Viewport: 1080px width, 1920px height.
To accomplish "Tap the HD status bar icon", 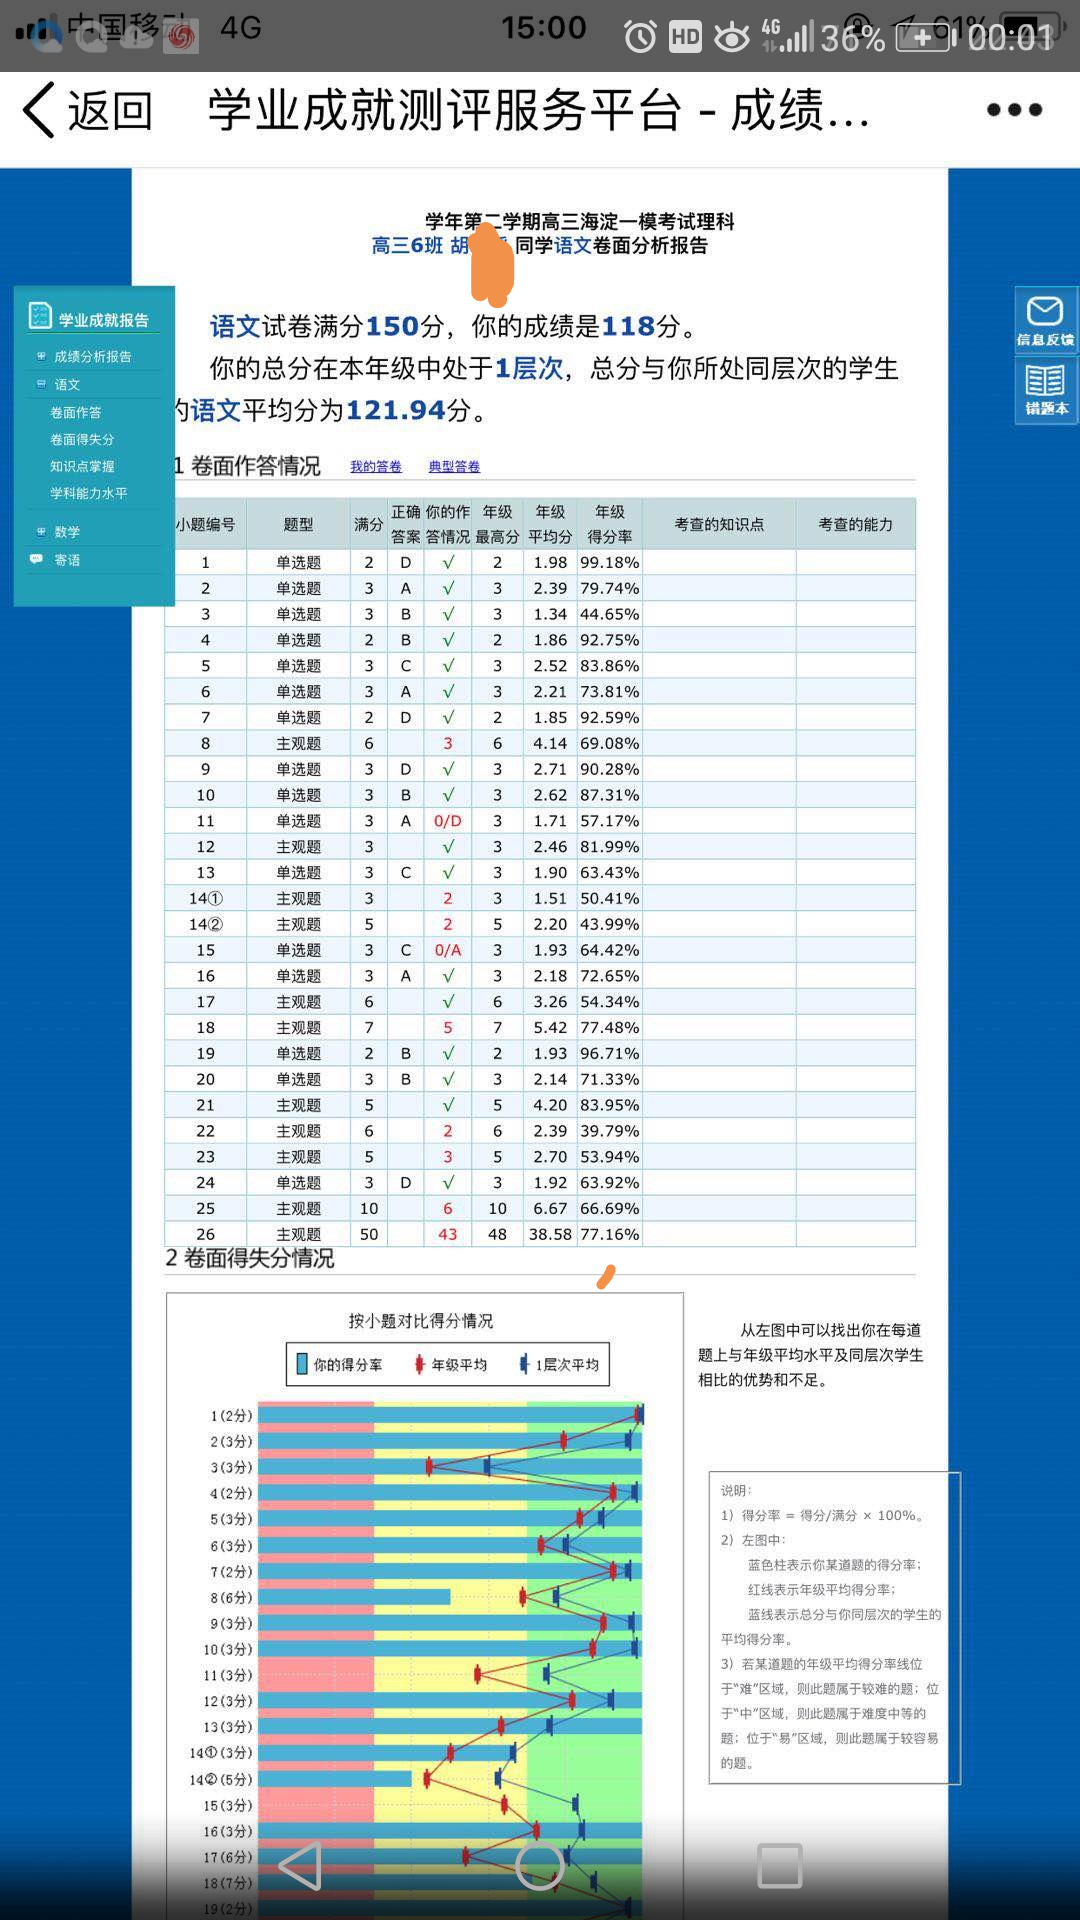I will (x=685, y=38).
